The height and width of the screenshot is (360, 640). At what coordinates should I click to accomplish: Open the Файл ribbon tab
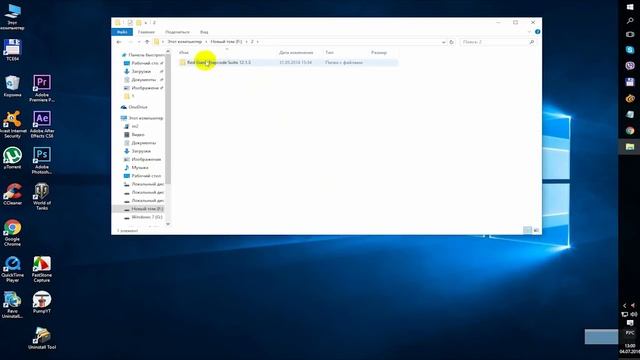click(x=122, y=32)
